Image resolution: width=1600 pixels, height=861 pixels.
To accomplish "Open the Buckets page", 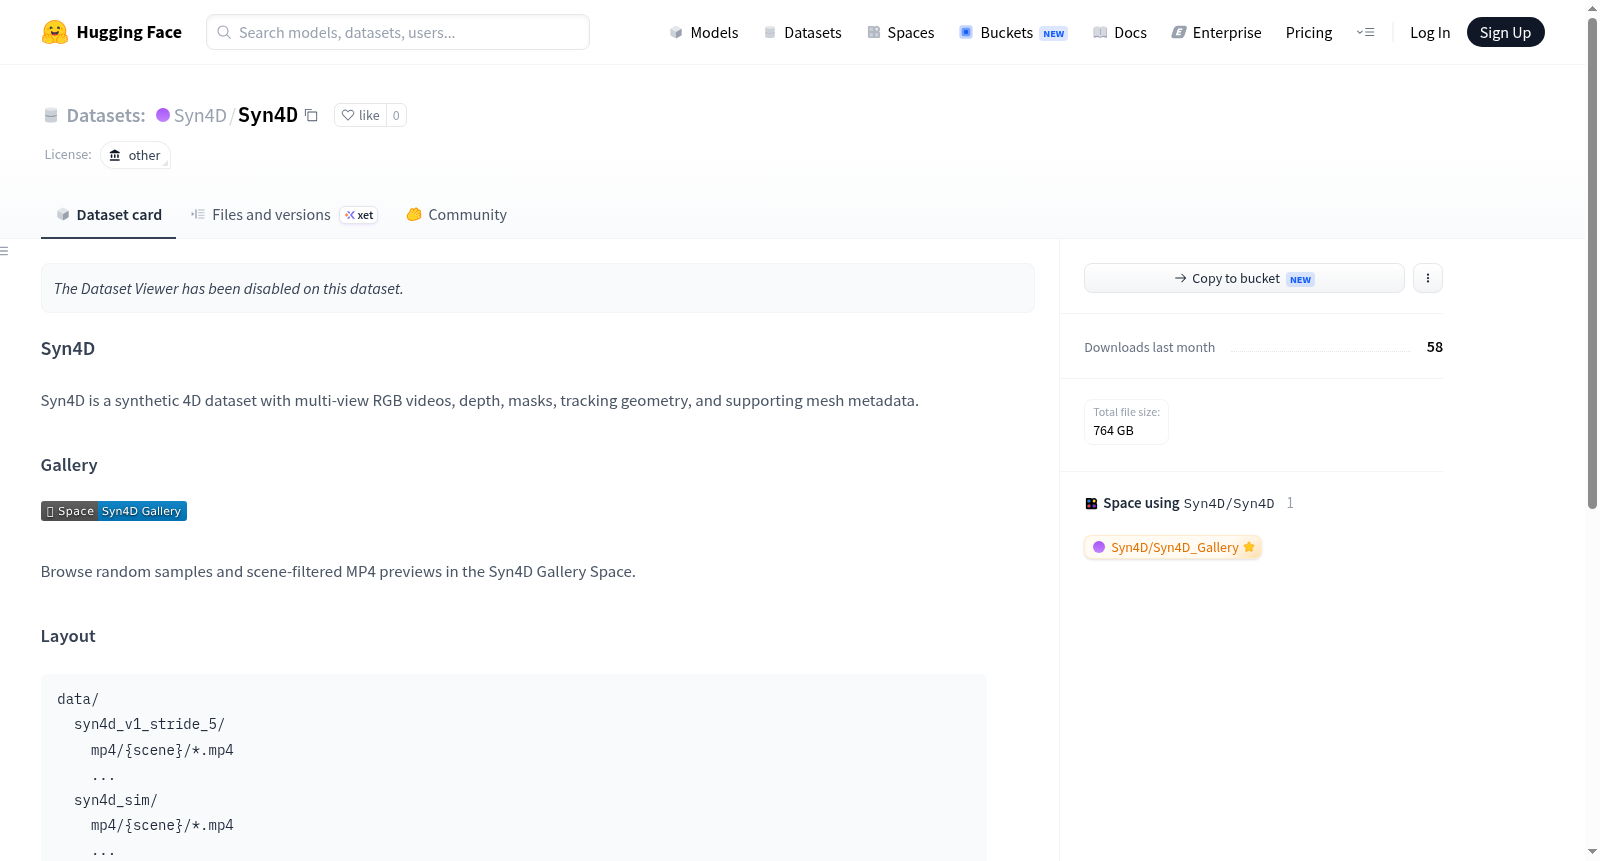I will (x=1013, y=32).
